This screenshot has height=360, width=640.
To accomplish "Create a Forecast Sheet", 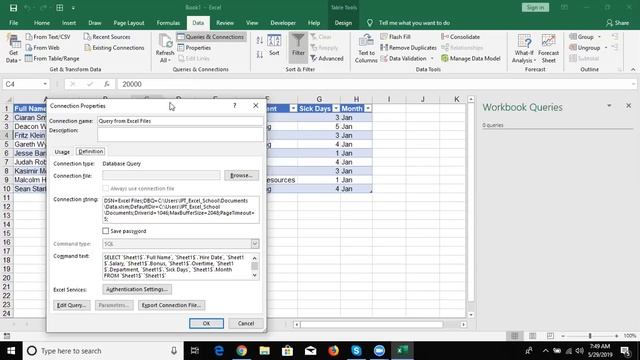I will pyautogui.click(x=548, y=49).
